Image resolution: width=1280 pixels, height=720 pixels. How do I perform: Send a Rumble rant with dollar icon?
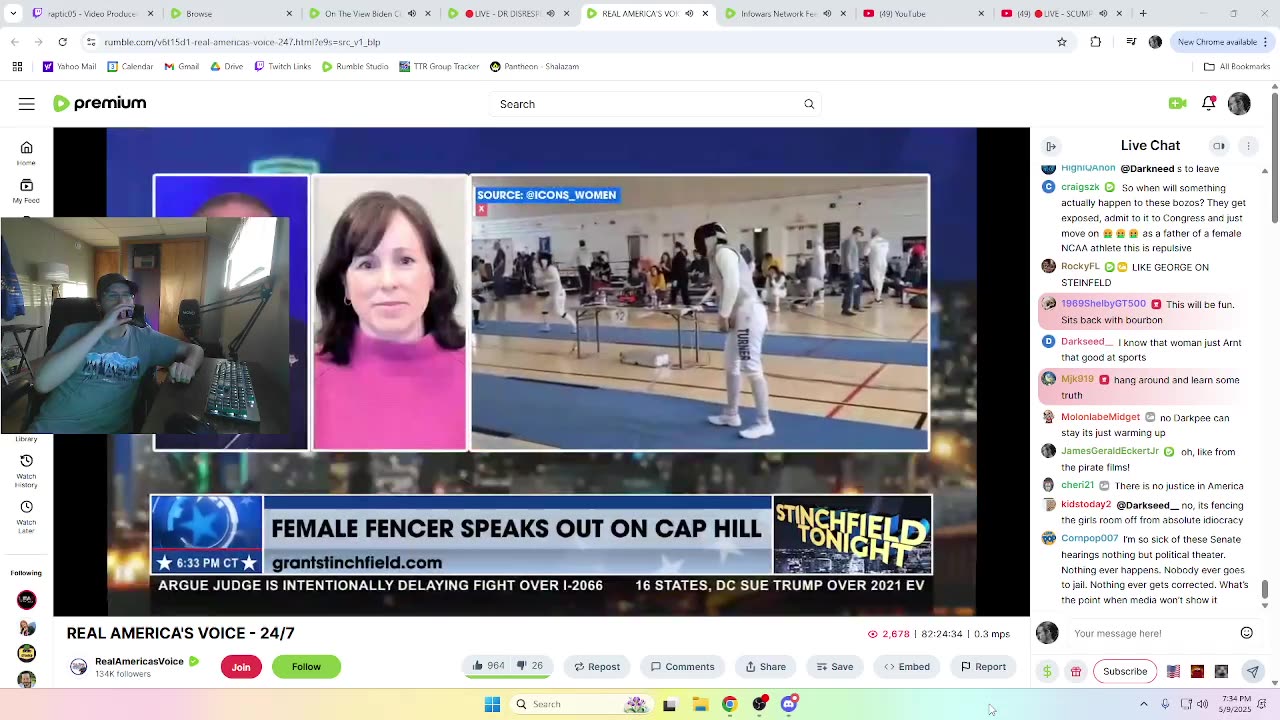click(1047, 671)
